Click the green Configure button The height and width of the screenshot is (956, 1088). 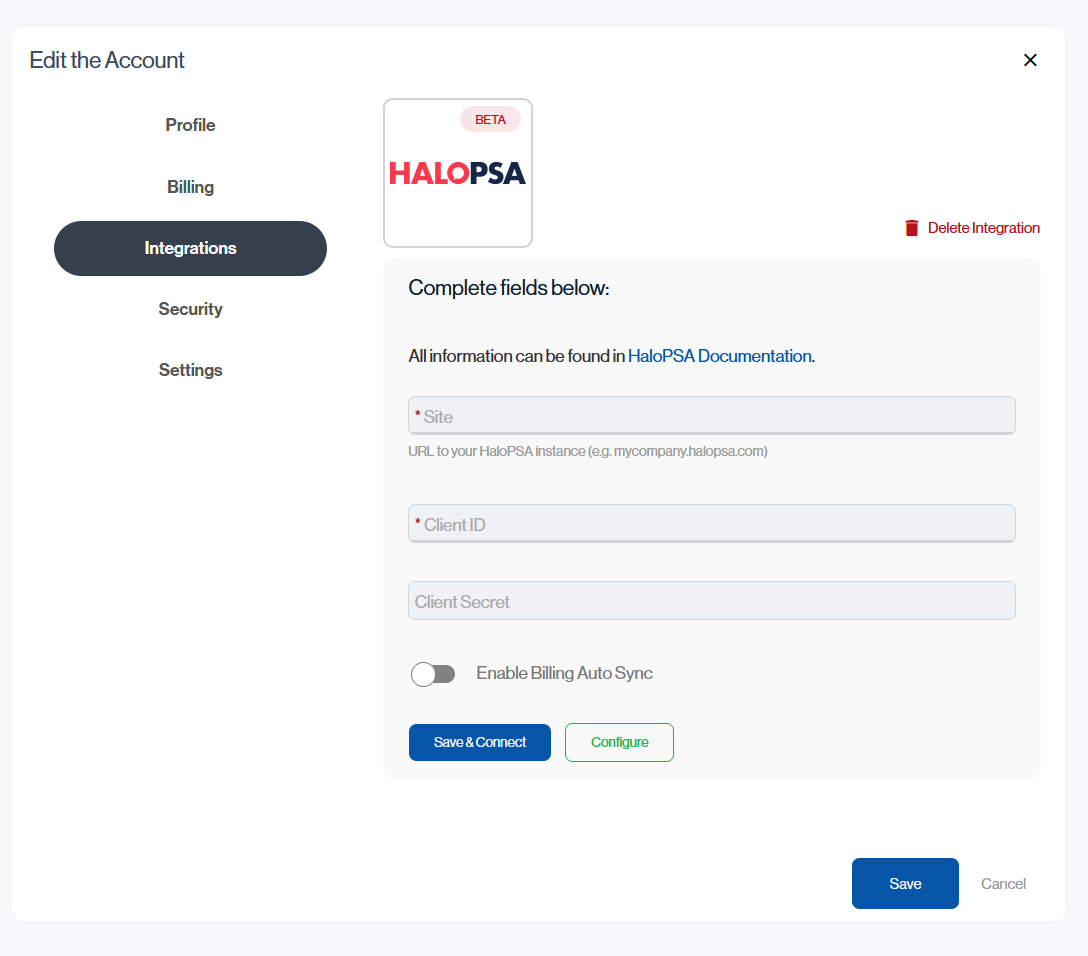[619, 742]
